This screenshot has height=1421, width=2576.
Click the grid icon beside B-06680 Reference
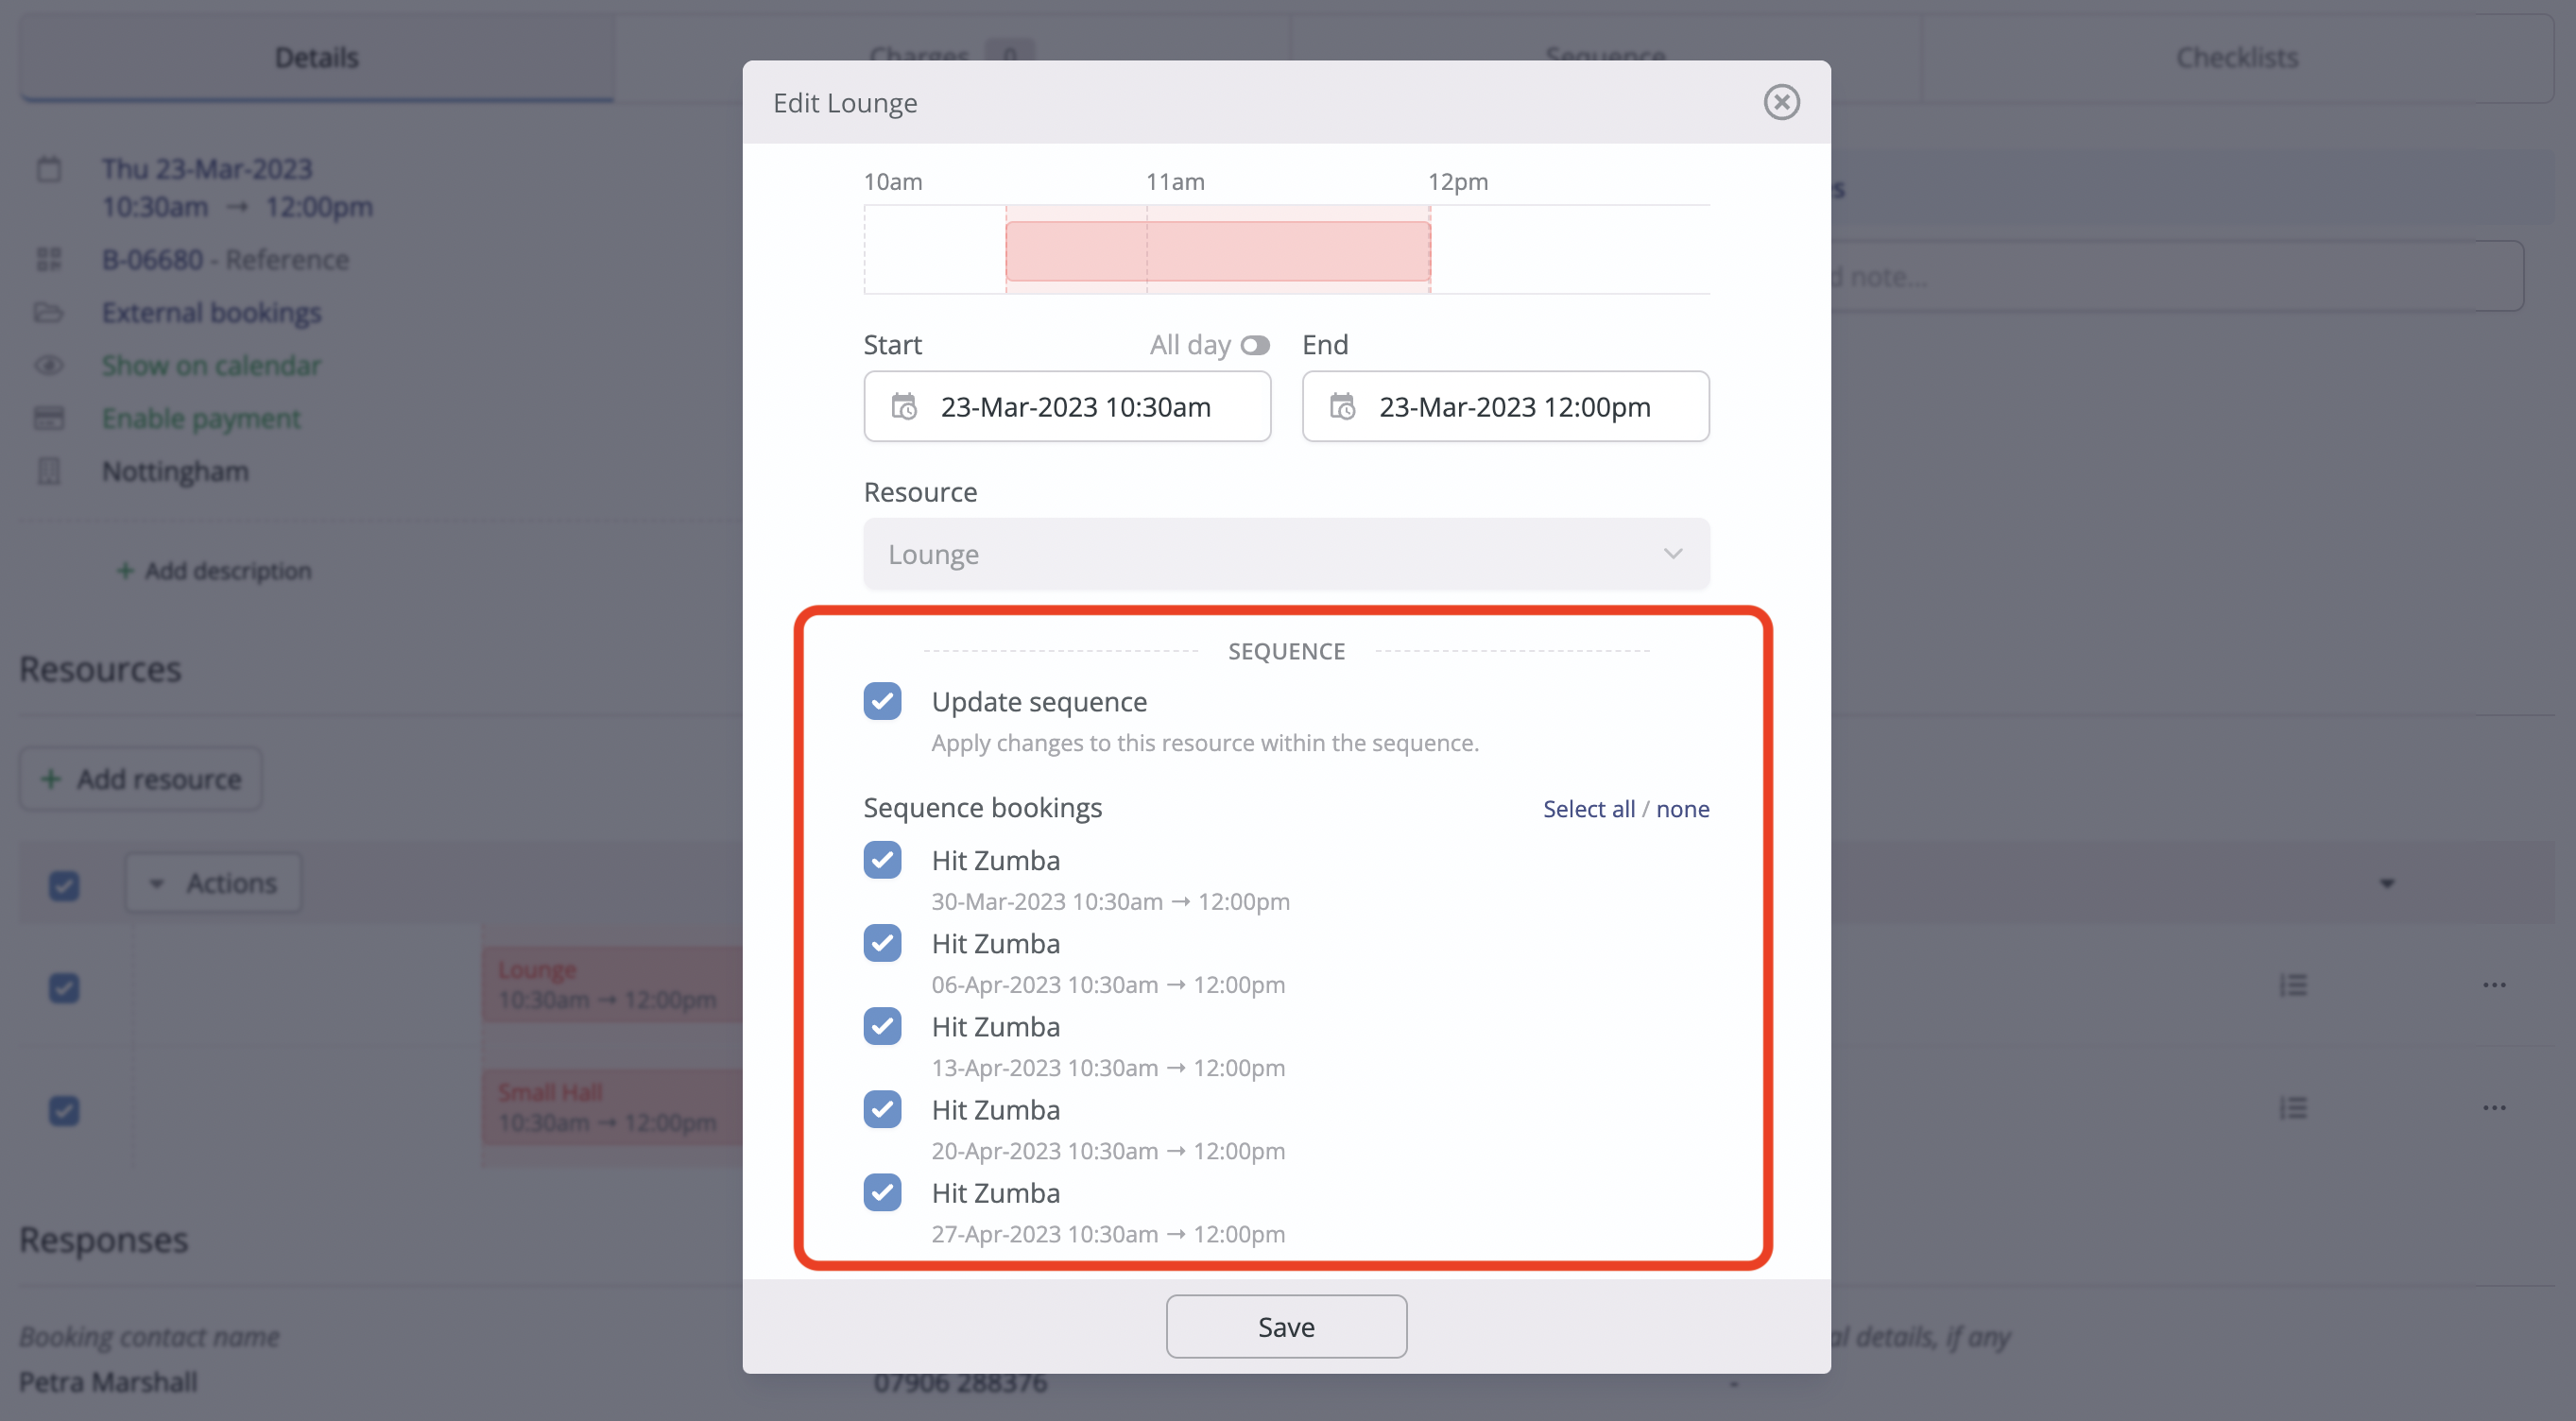[49, 259]
